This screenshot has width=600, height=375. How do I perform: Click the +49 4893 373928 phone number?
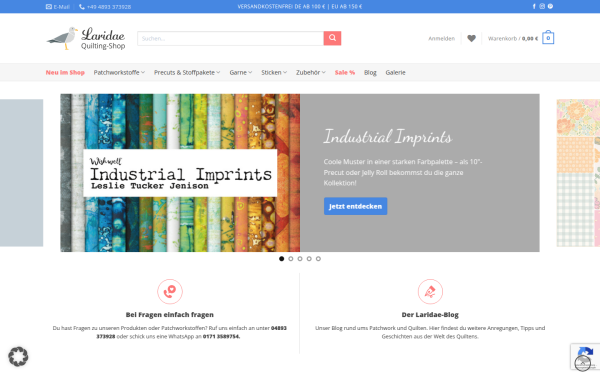(109, 7)
